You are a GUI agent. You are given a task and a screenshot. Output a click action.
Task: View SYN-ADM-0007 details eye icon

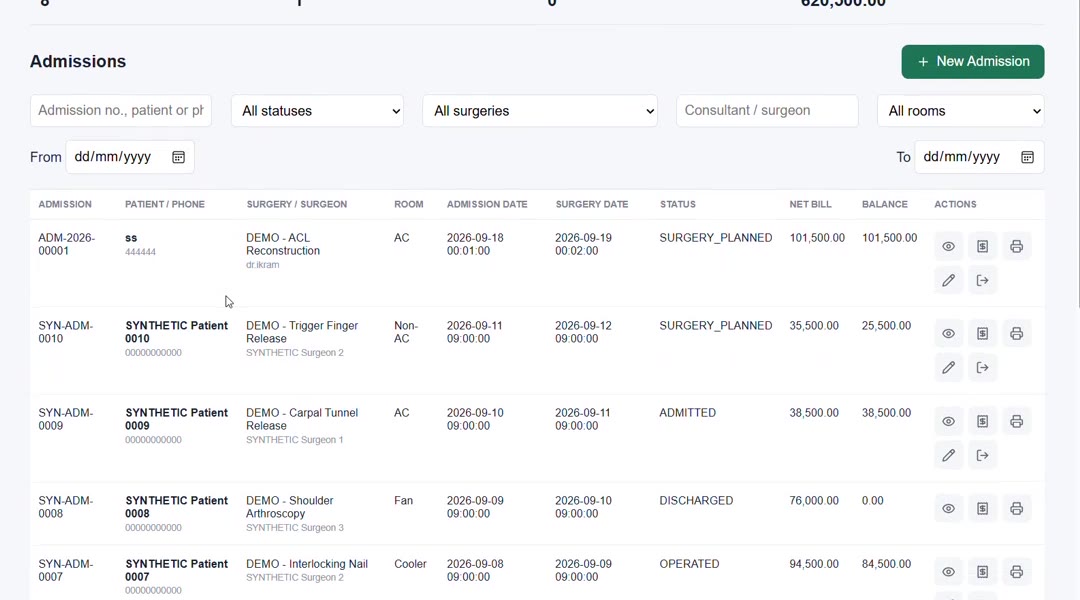coord(948,572)
